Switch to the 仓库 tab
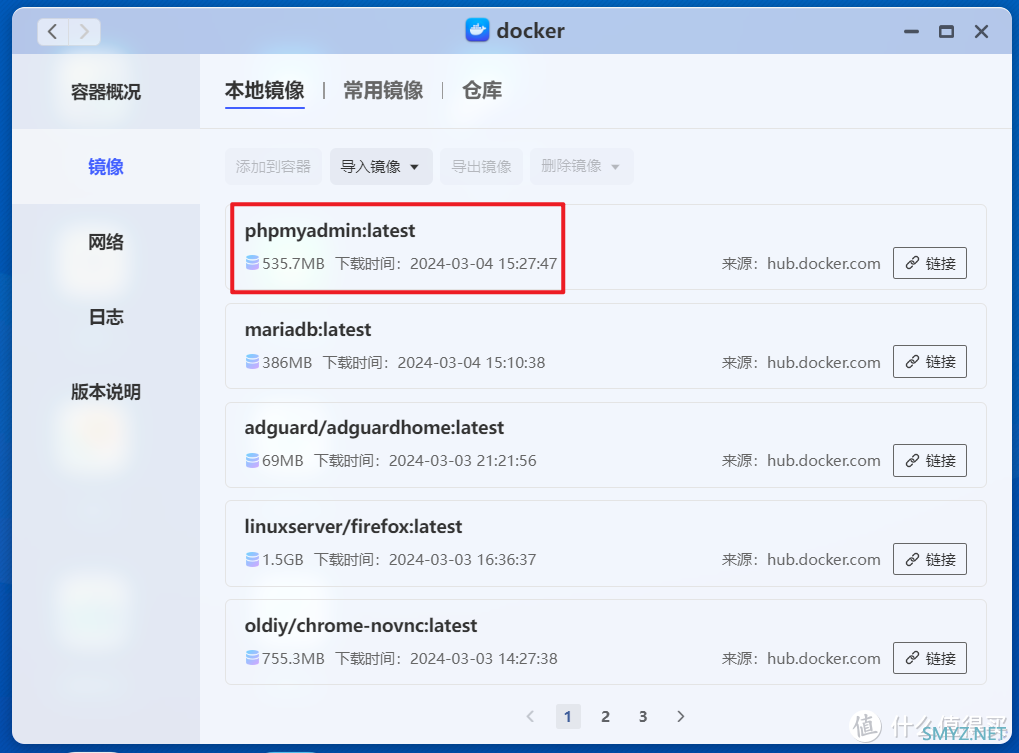1019x753 pixels. (482, 90)
